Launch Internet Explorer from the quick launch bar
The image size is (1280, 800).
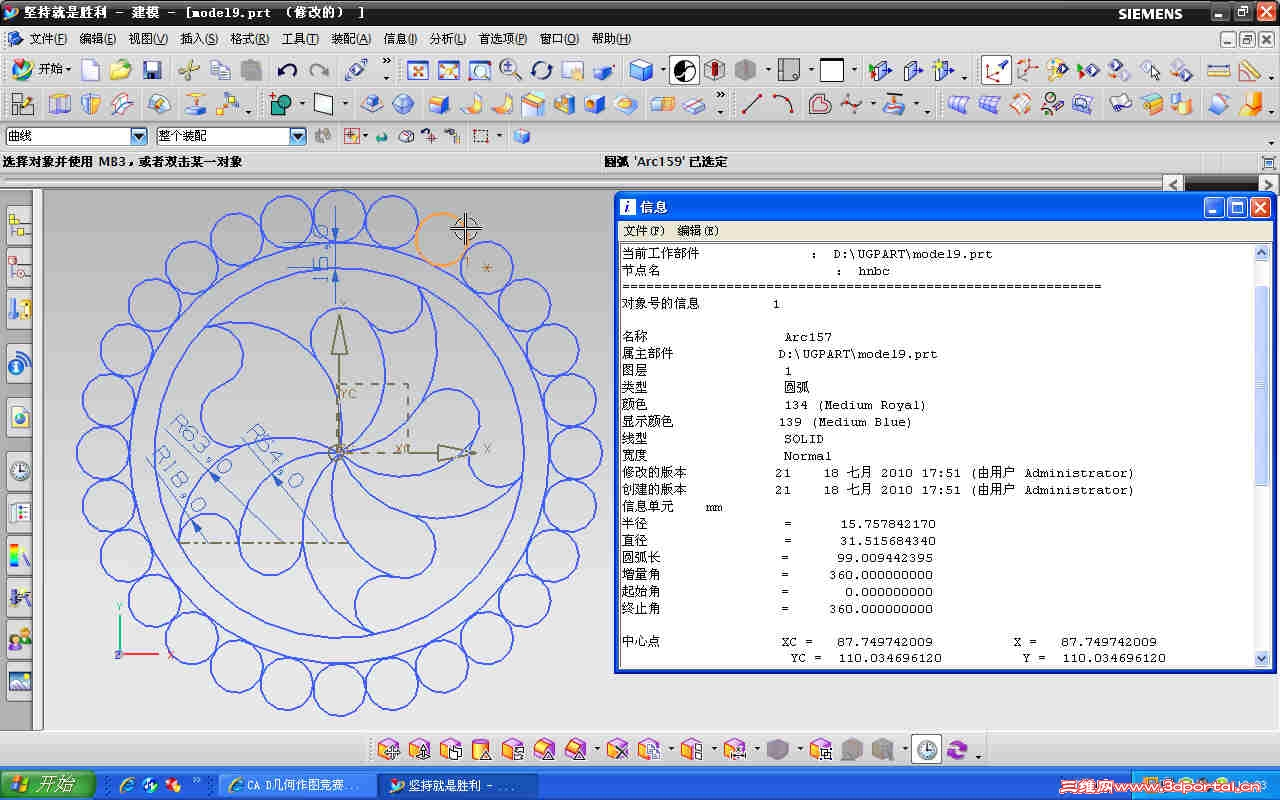click(x=128, y=785)
